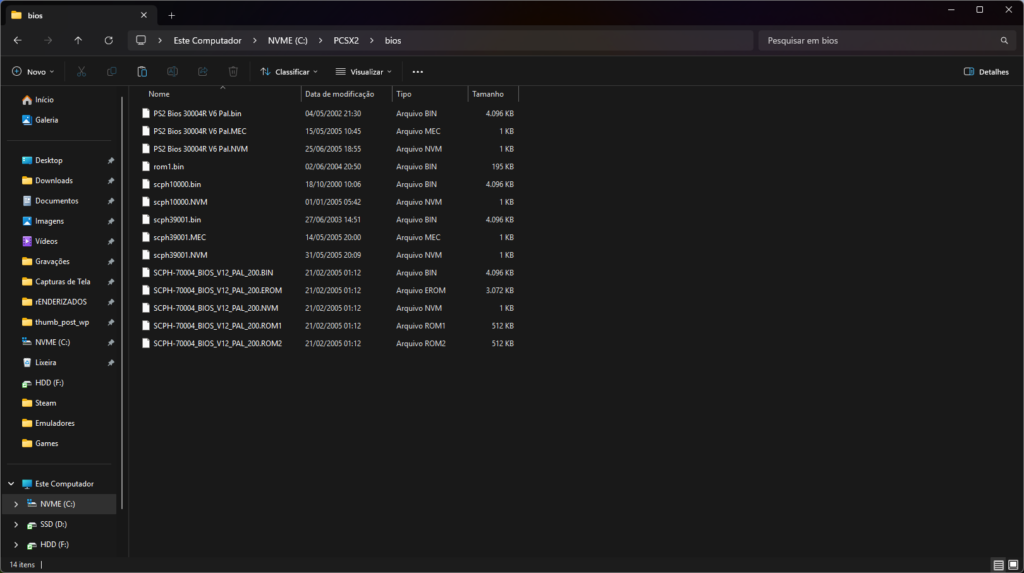Open the See more three-dots menu

click(418, 72)
